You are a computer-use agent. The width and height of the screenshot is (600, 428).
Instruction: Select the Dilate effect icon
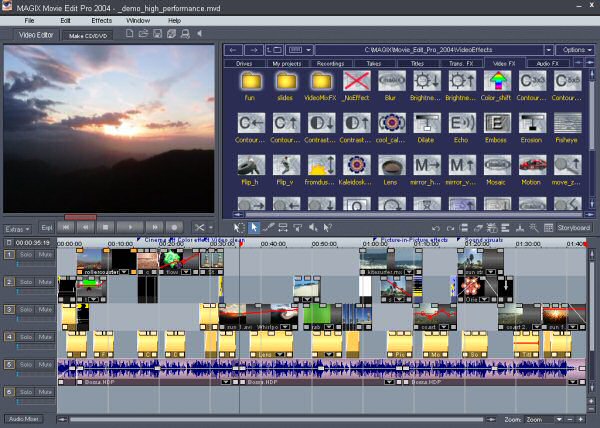click(x=427, y=123)
